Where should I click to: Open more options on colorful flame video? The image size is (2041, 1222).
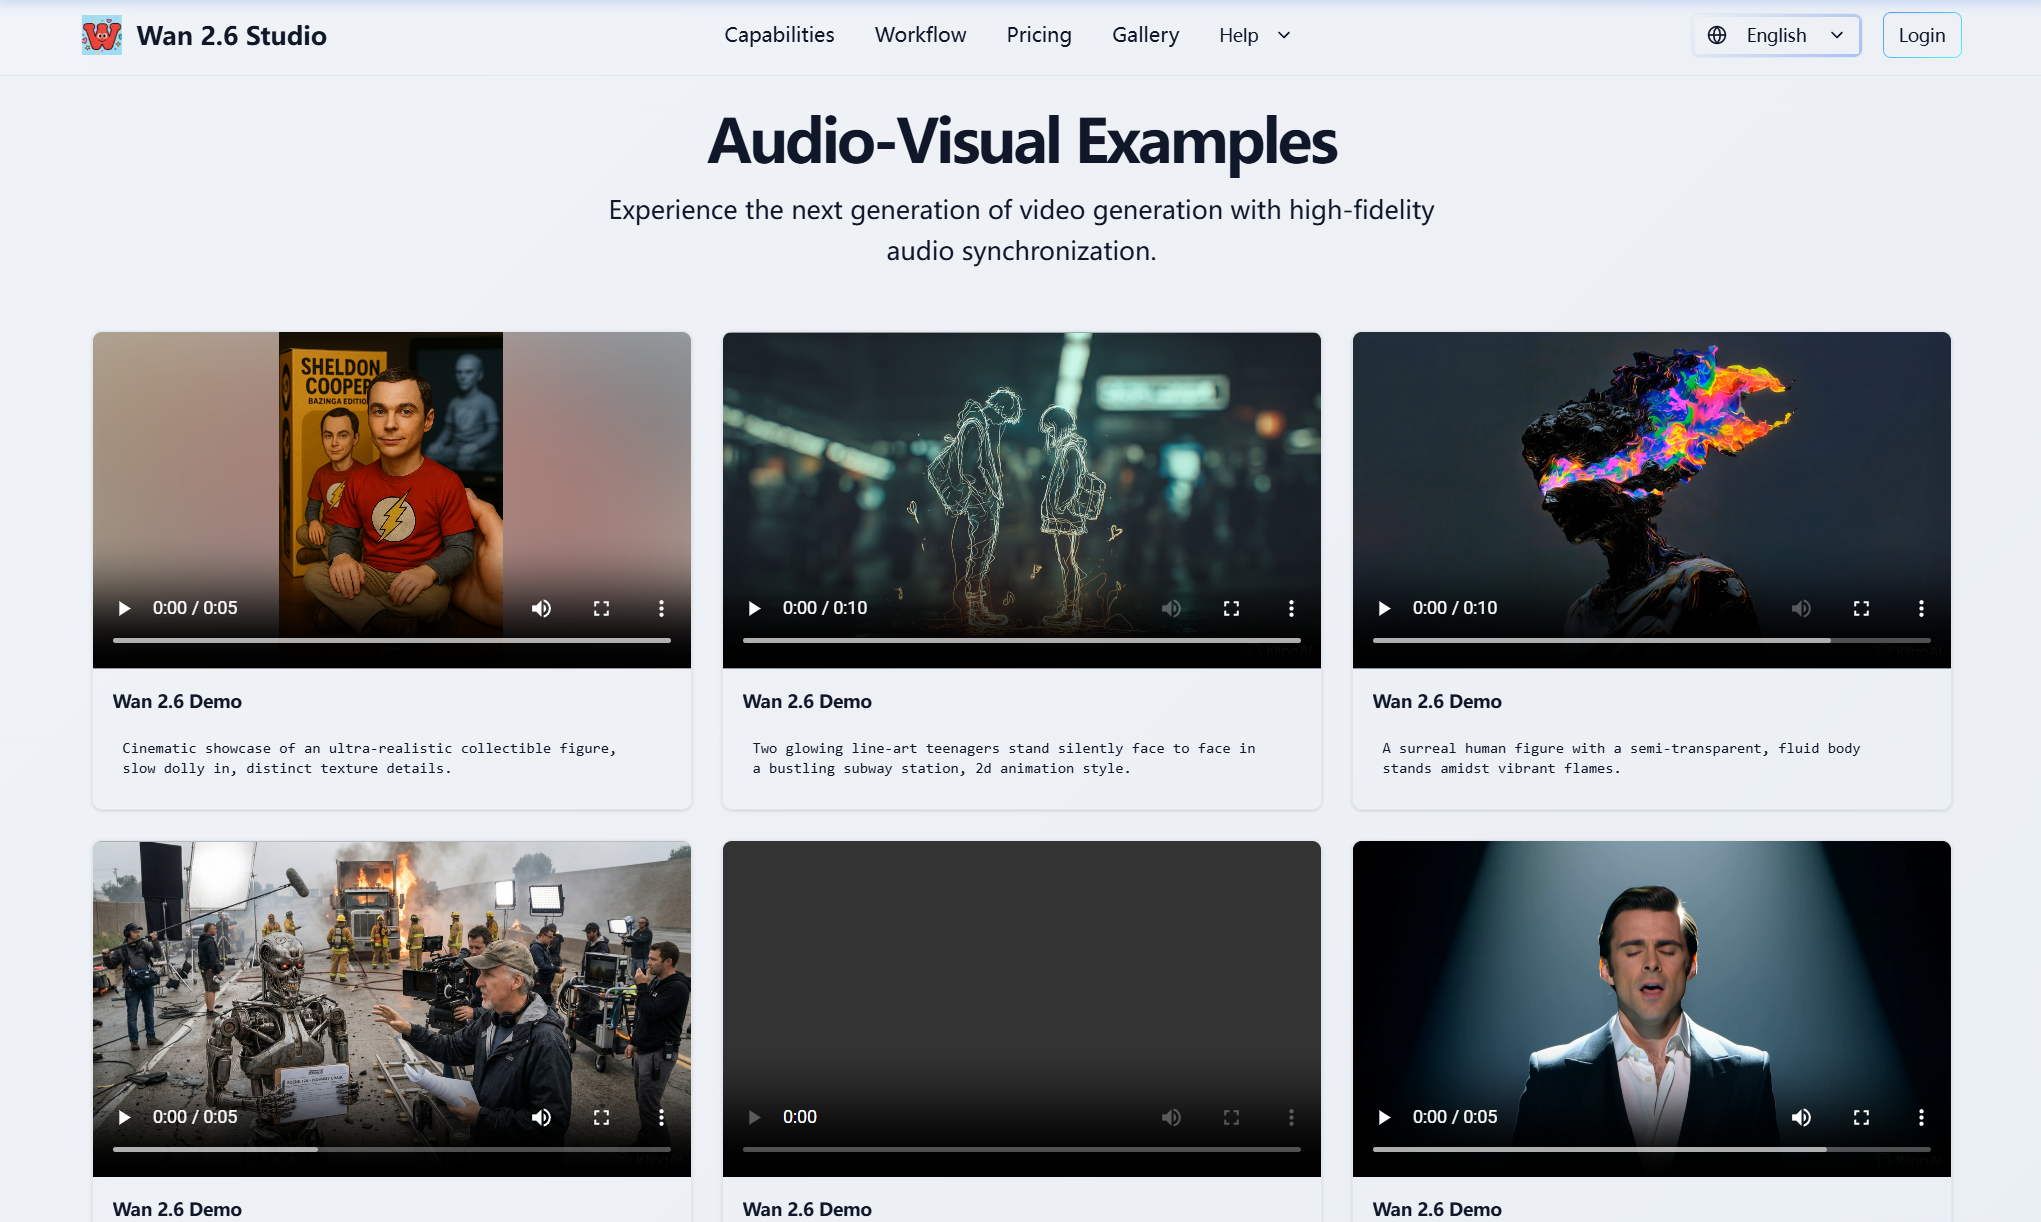click(1921, 608)
